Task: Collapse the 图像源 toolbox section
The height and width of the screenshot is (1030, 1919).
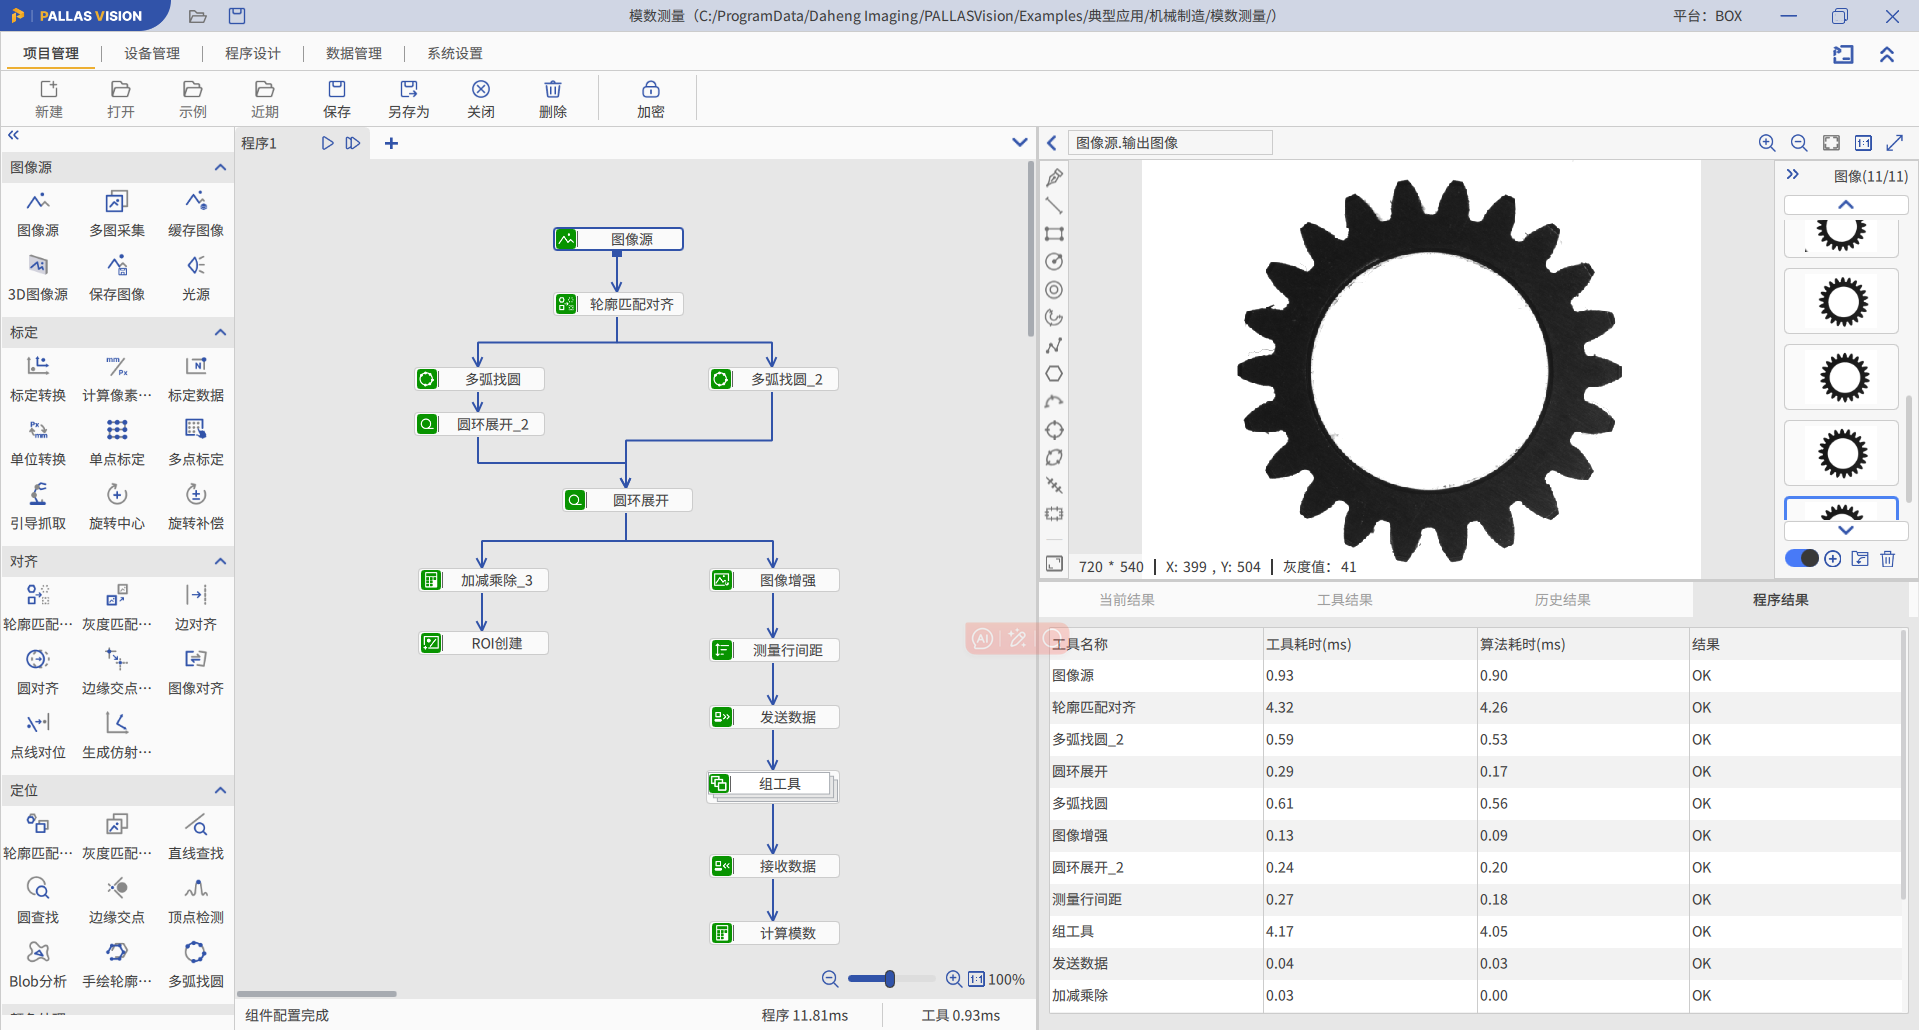Action: (x=220, y=167)
